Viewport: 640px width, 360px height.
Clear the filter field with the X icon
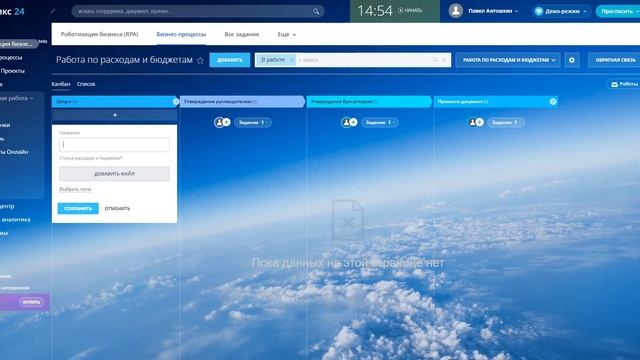click(444, 60)
